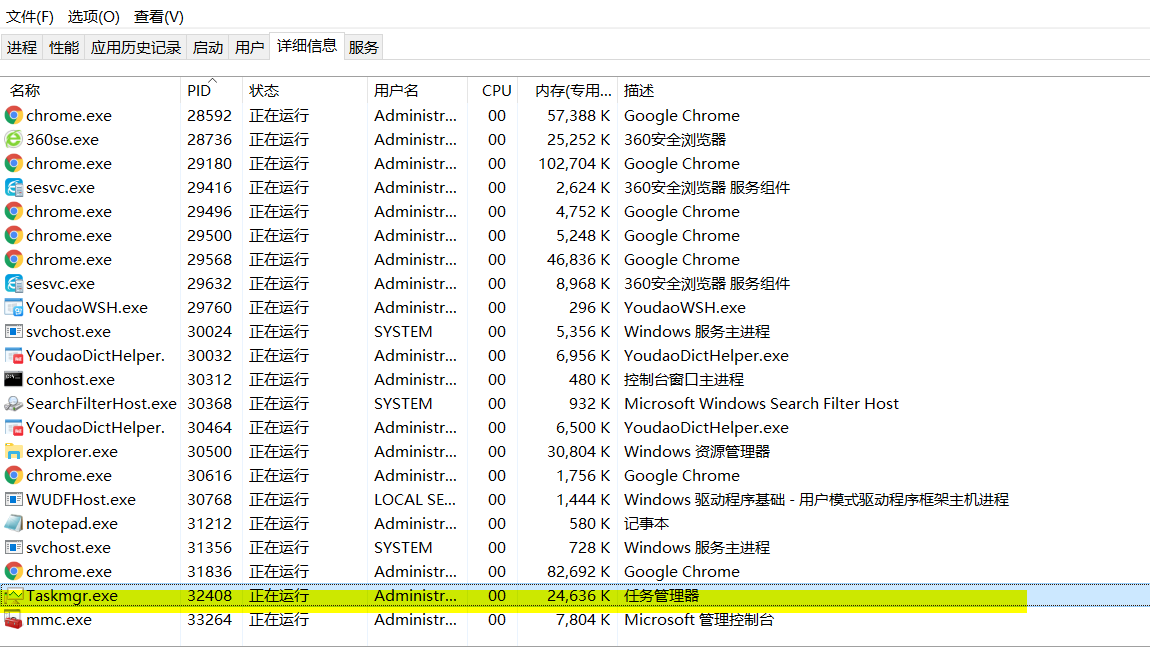This screenshot has width=1150, height=652.
Task: Click LOCAL SE... user name cell
Action: (415, 499)
